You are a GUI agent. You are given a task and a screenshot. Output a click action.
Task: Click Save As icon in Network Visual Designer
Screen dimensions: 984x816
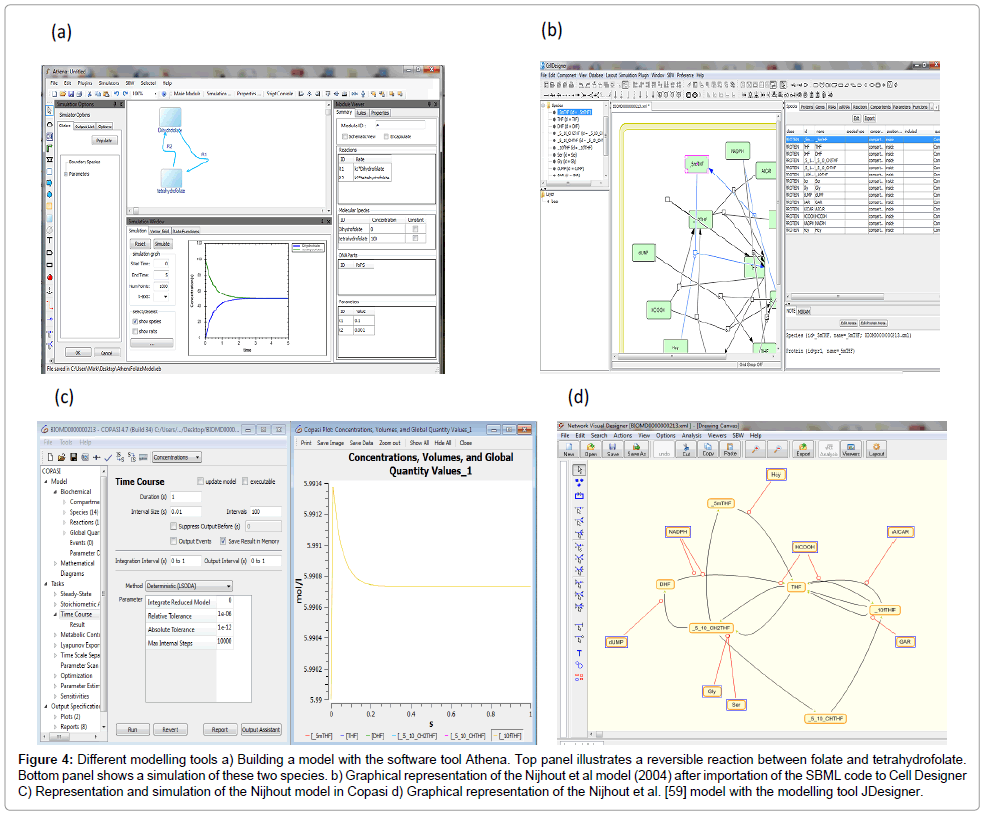[x=636, y=449]
